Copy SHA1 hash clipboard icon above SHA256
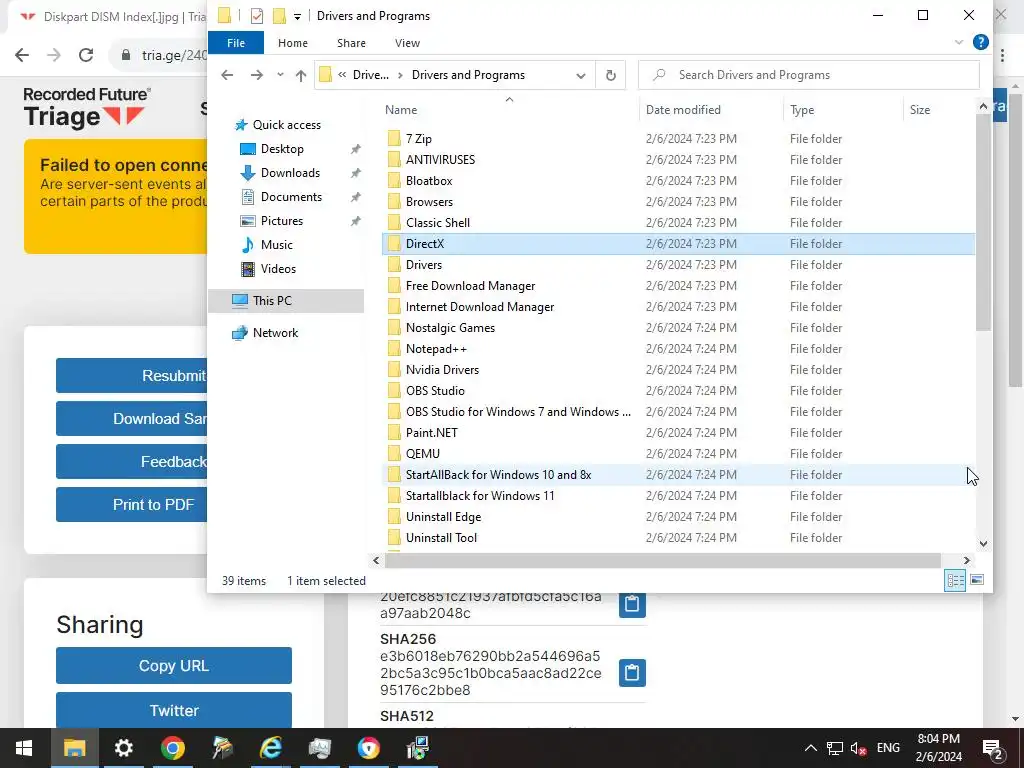Image resolution: width=1024 pixels, height=768 pixels. coord(632,604)
